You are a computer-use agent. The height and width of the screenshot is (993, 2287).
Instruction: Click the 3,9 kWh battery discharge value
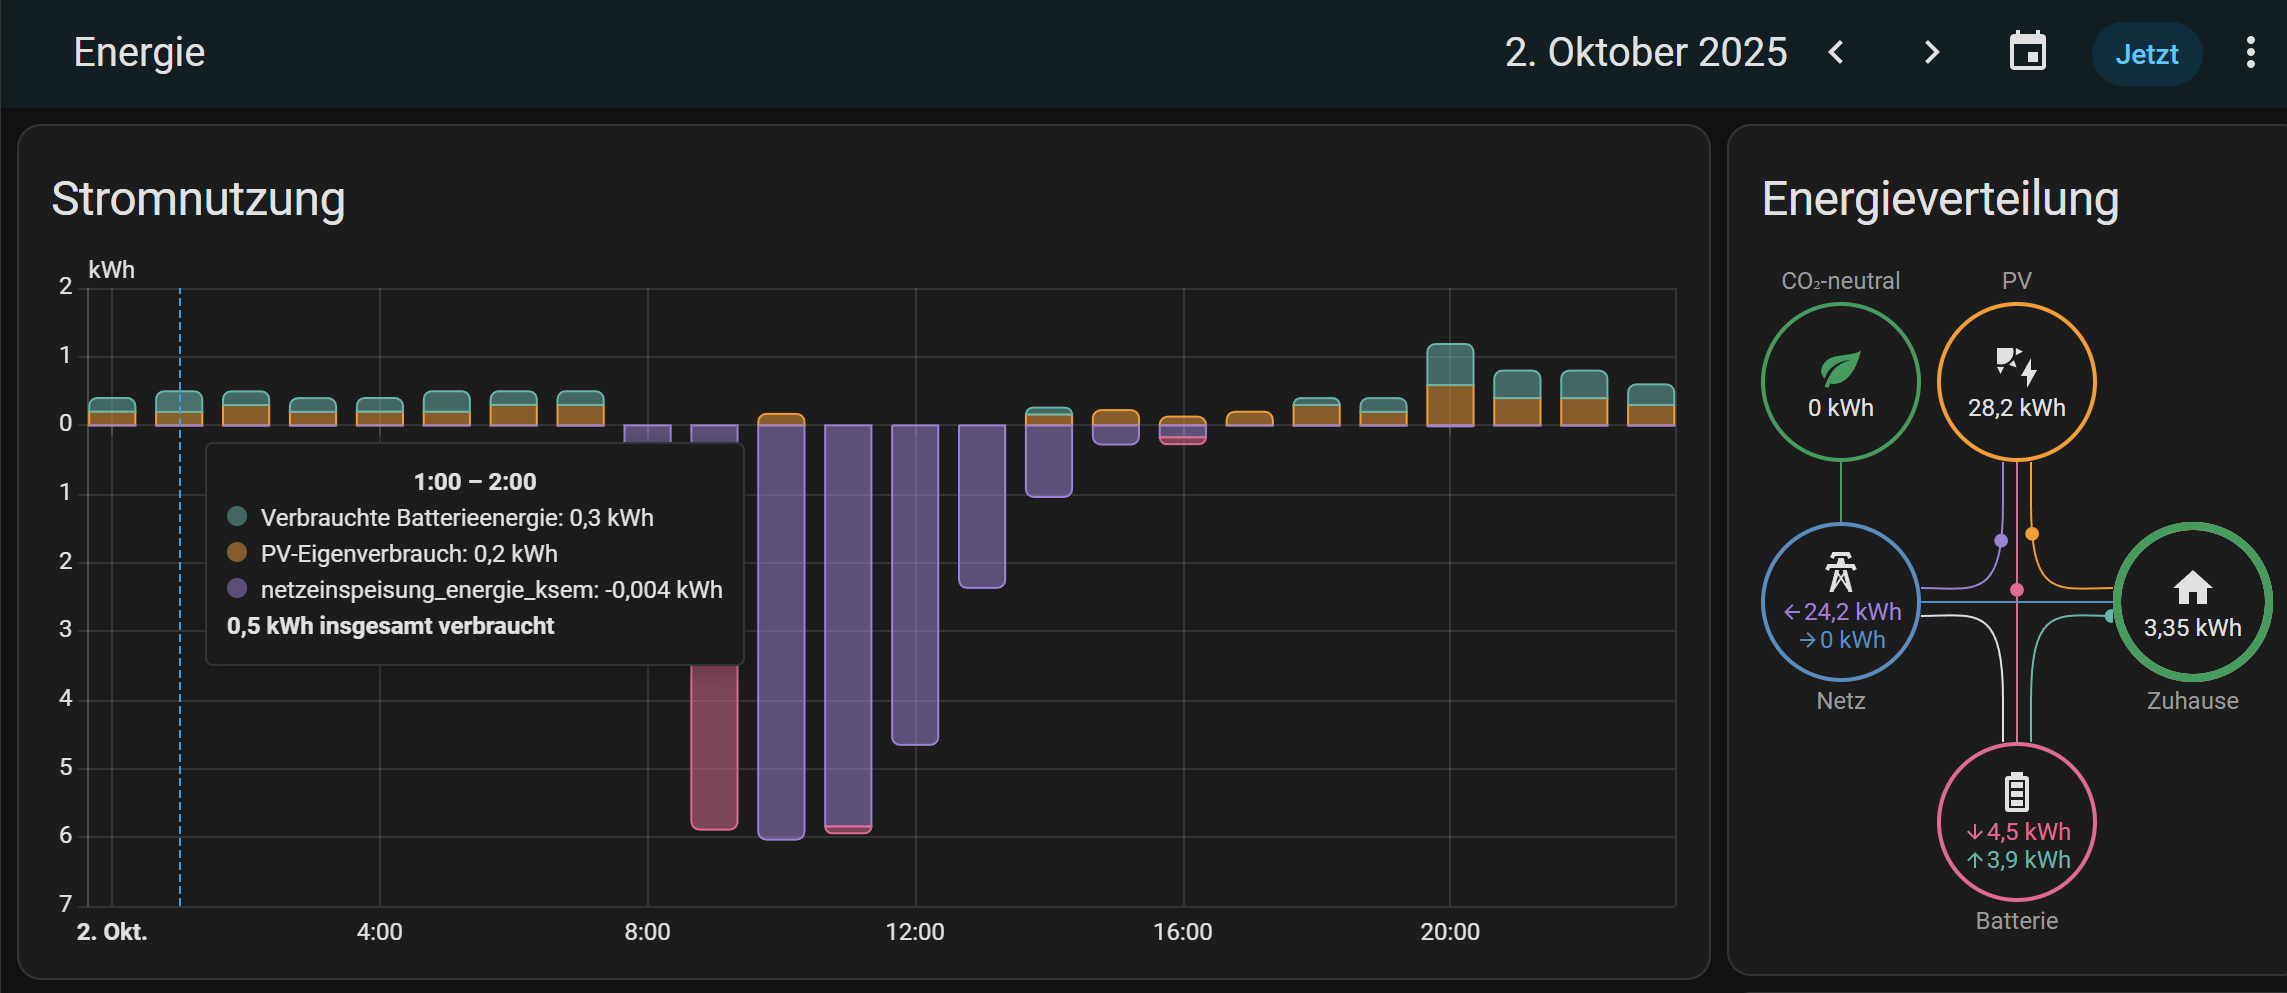(x=2027, y=860)
